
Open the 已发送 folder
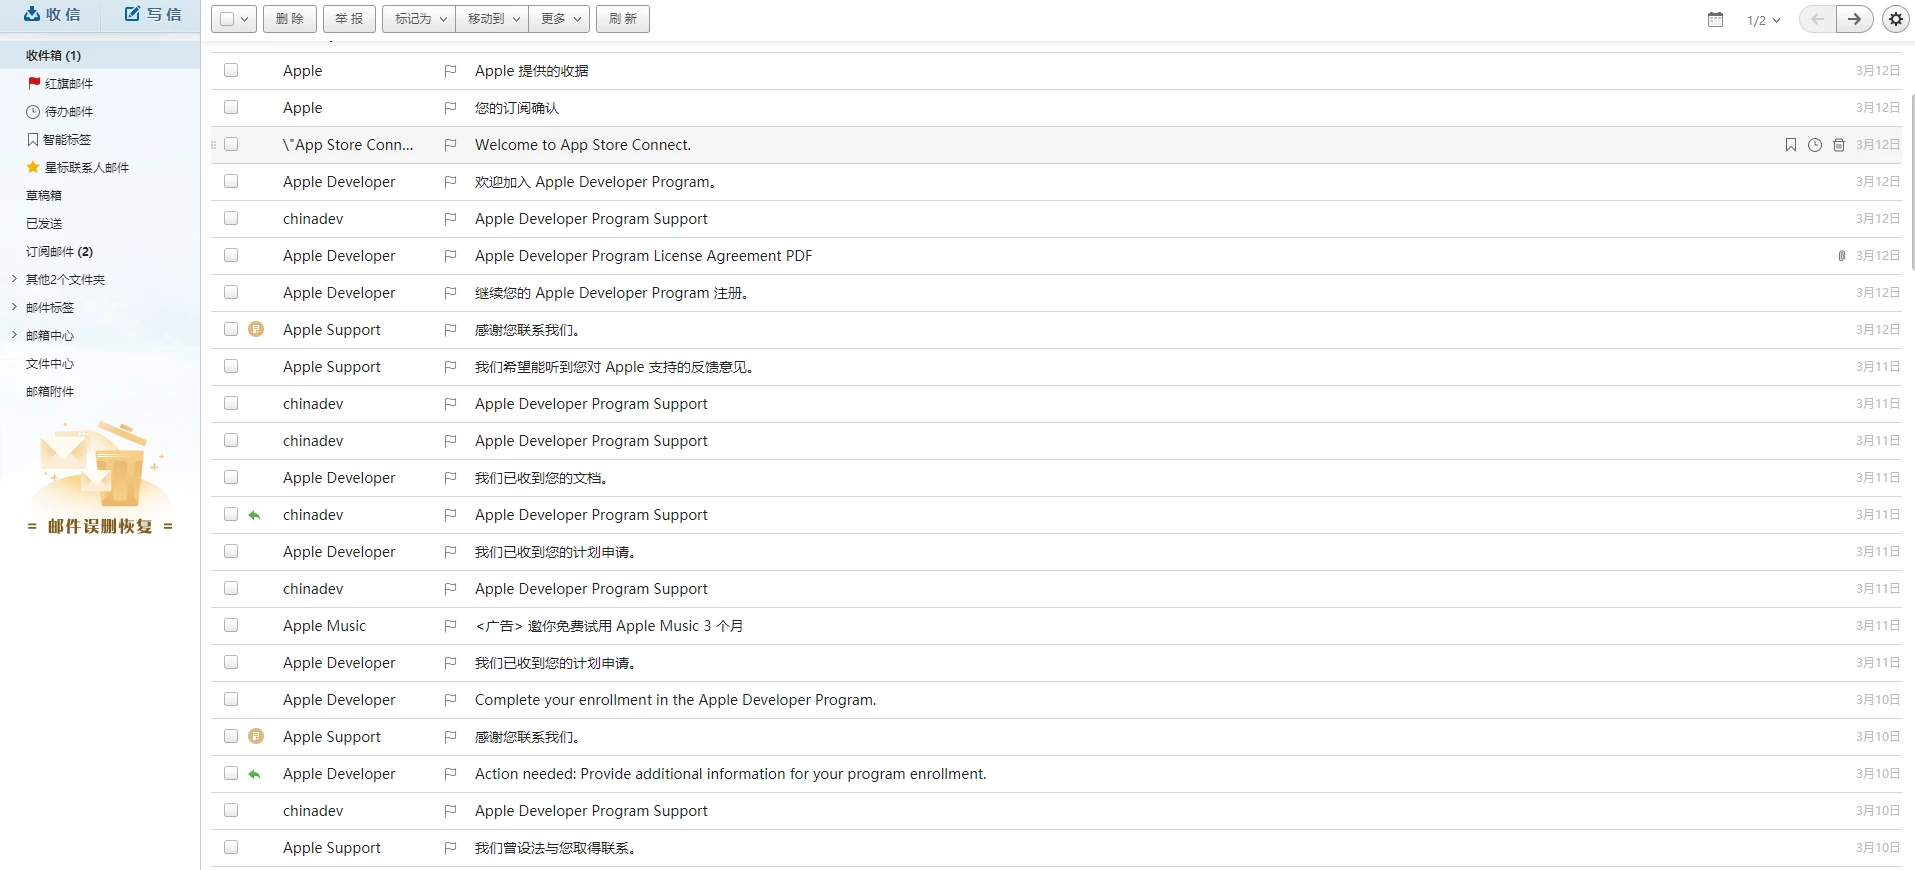44,224
